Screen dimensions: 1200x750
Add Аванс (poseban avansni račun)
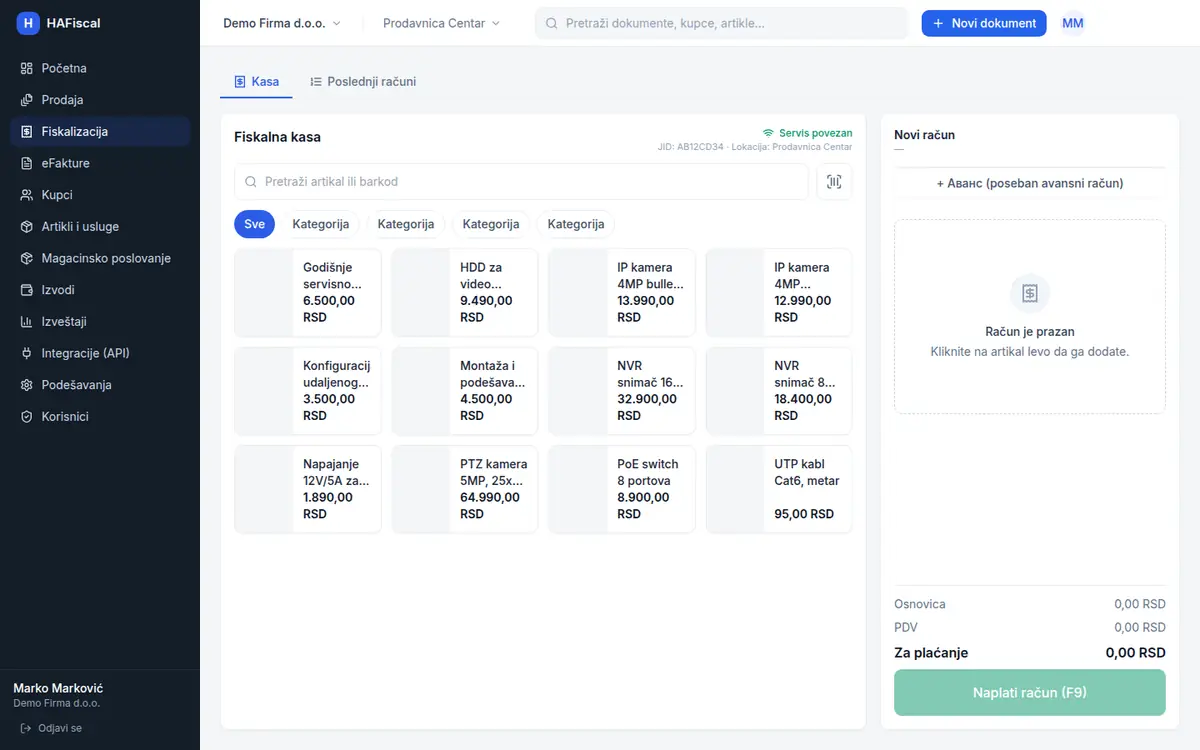[1030, 184]
